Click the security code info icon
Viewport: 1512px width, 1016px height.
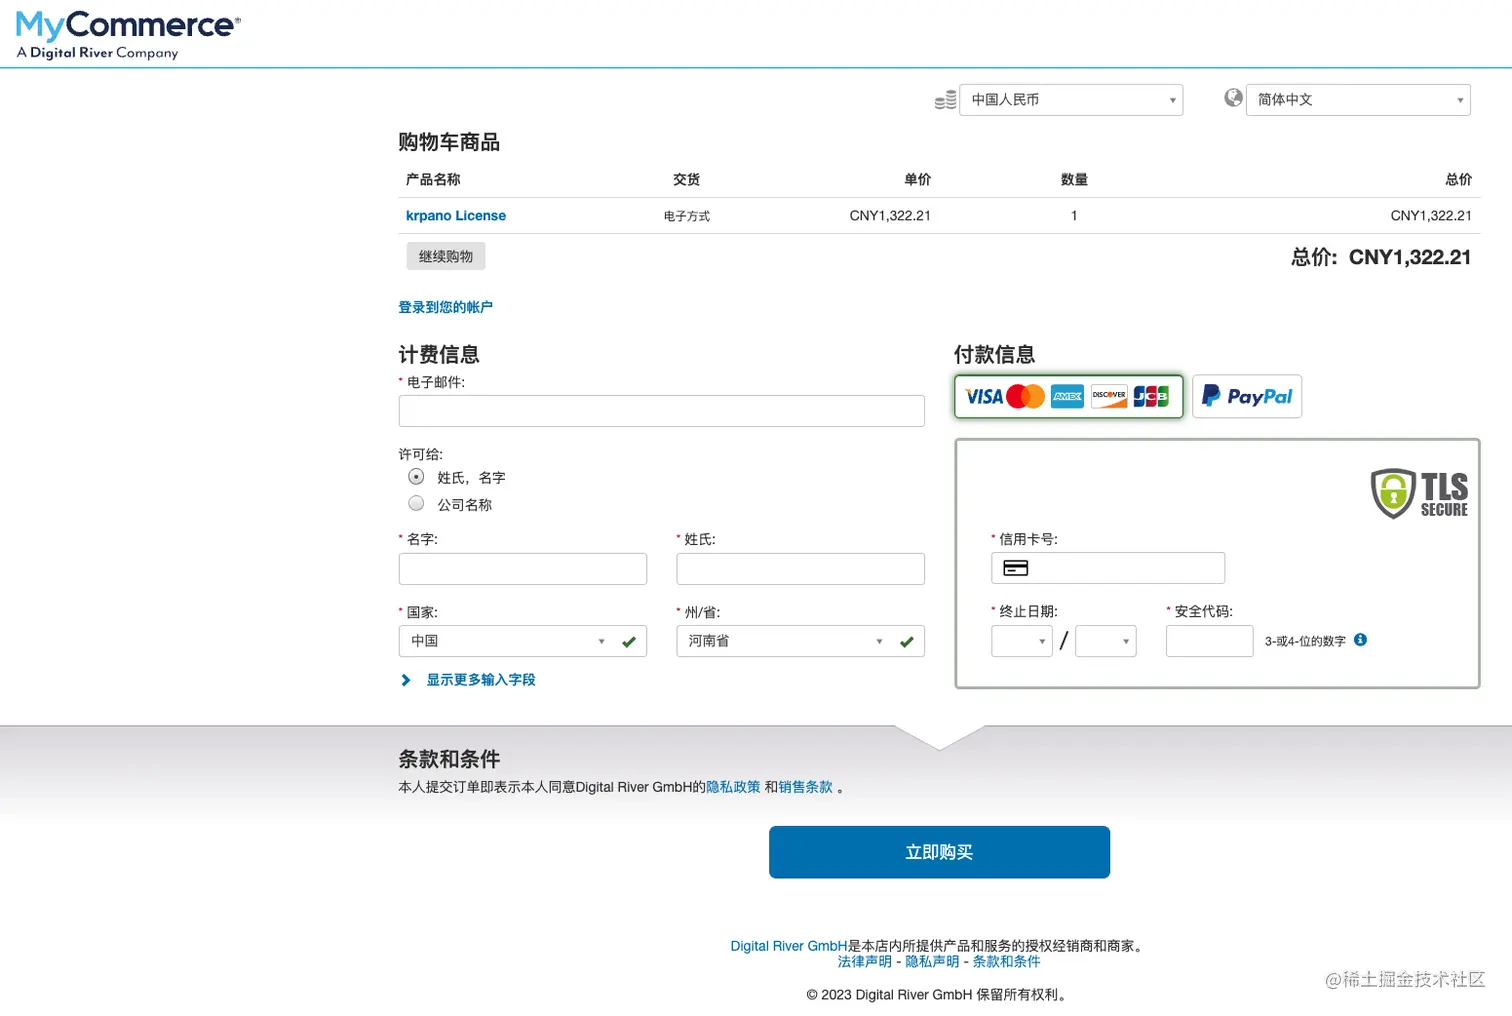coord(1360,640)
